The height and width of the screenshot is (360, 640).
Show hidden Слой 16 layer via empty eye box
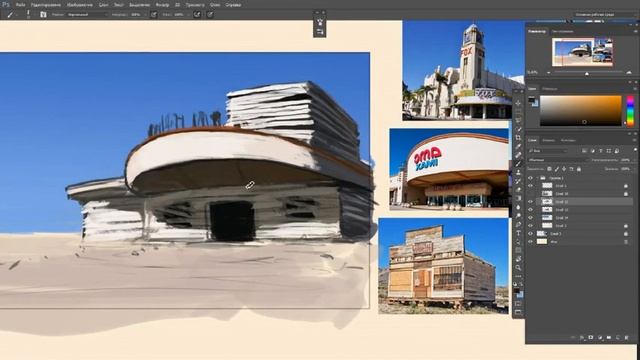[530, 193]
